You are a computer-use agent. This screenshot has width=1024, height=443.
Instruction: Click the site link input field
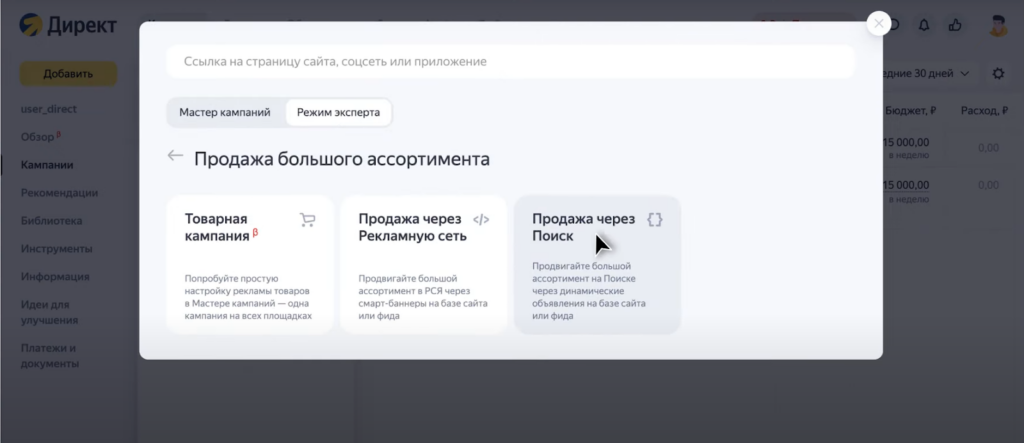pyautogui.click(x=510, y=61)
